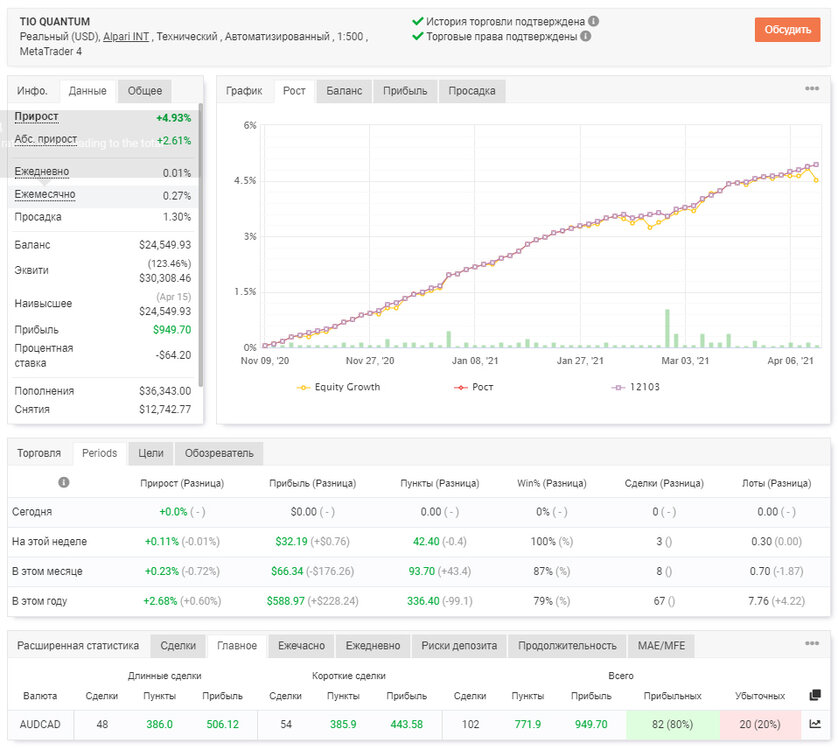Click info icon next to Торговые права подтверждены
This screenshot has width=838, height=750.
pyautogui.click(x=586, y=36)
